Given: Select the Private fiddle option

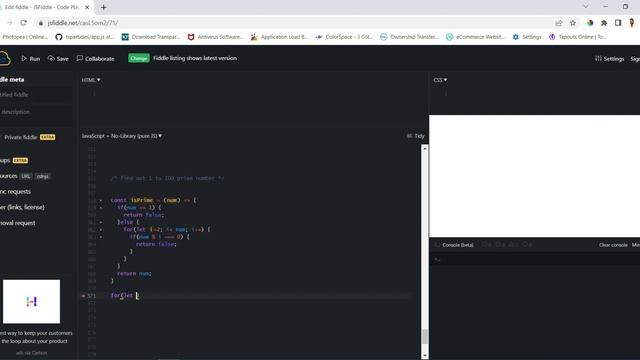Looking at the screenshot, I should tap(20, 137).
